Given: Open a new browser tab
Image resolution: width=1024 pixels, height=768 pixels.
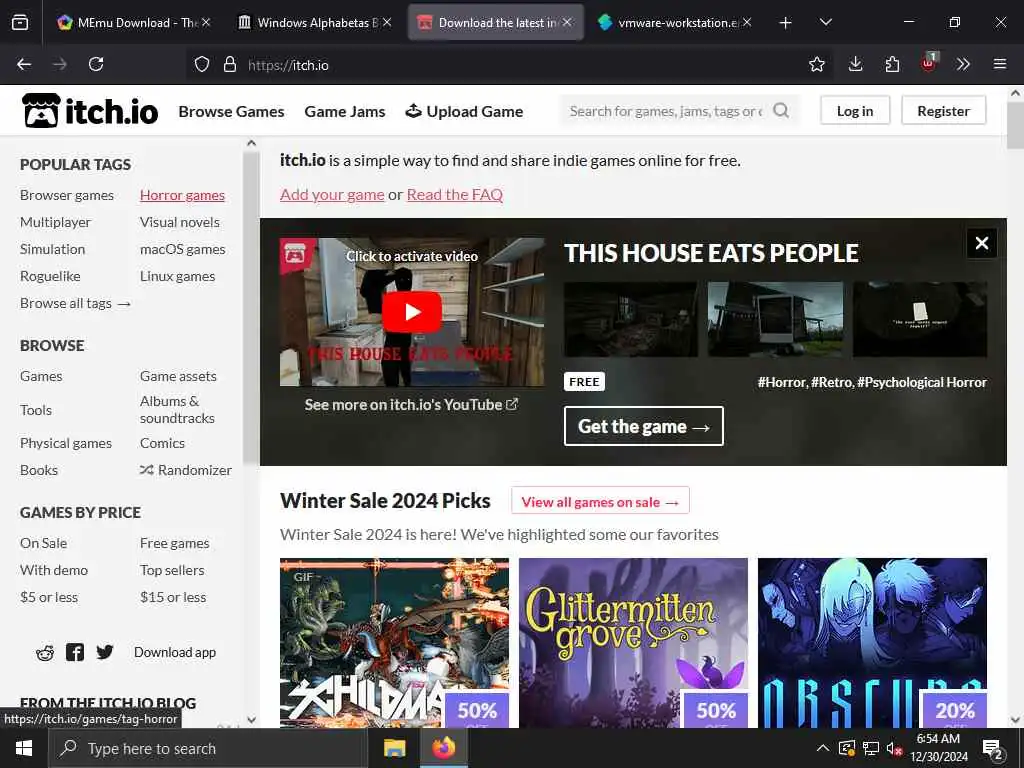Looking at the screenshot, I should [785, 23].
